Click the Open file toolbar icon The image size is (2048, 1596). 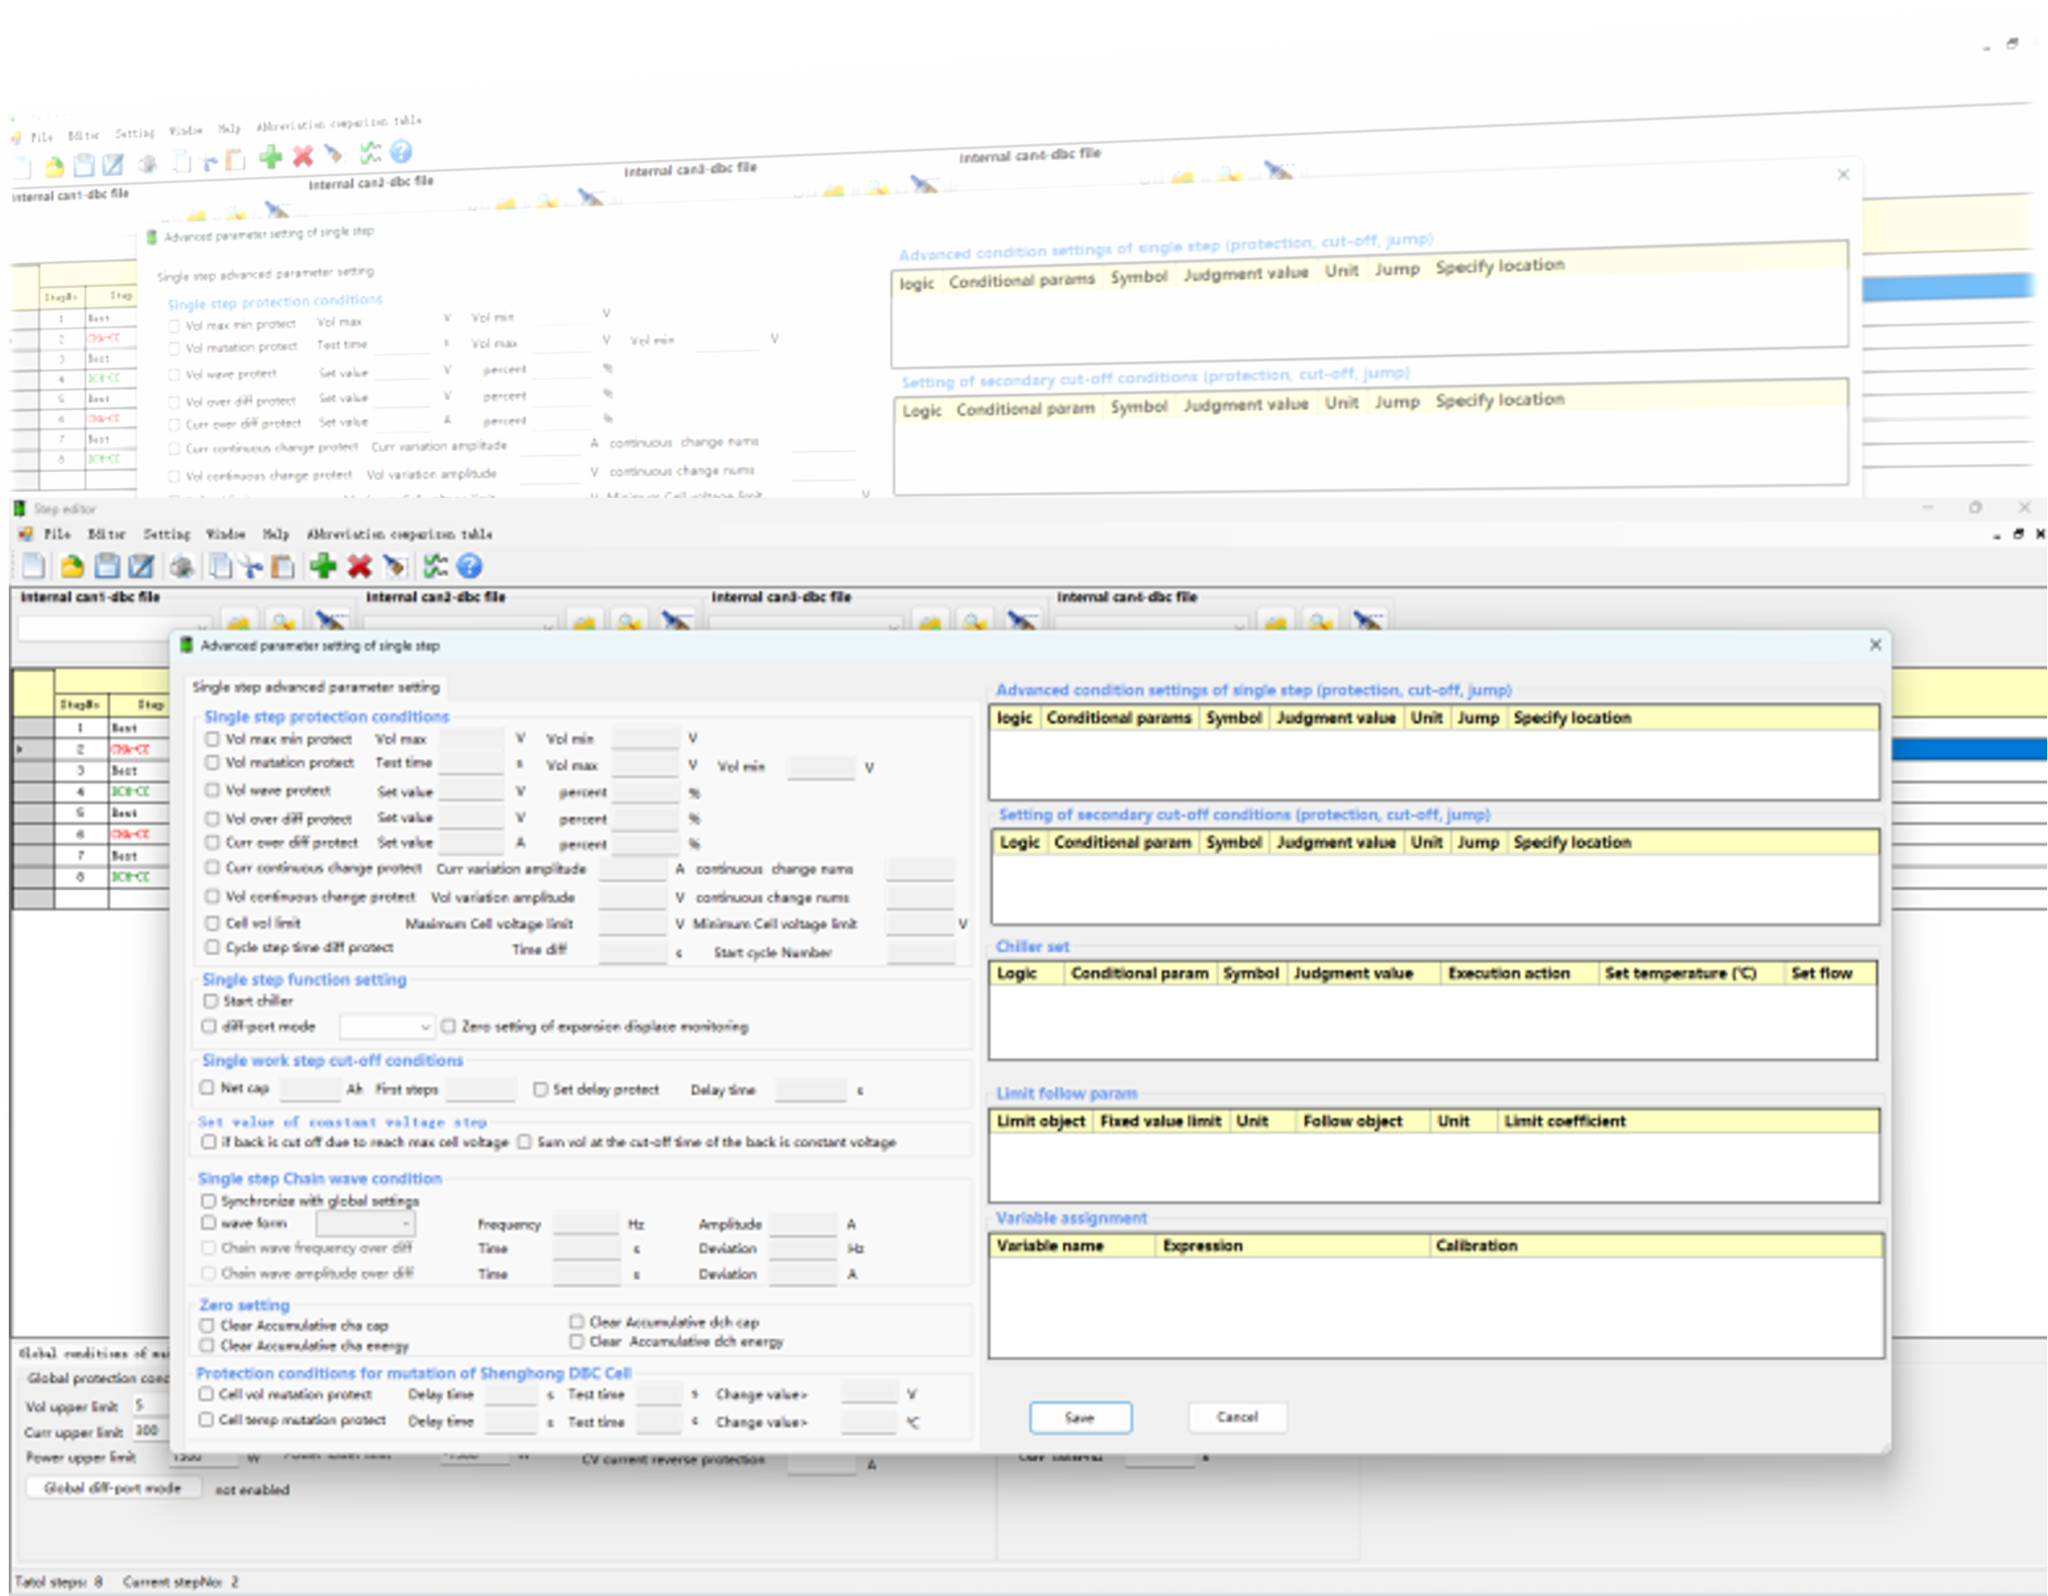pyautogui.click(x=70, y=568)
